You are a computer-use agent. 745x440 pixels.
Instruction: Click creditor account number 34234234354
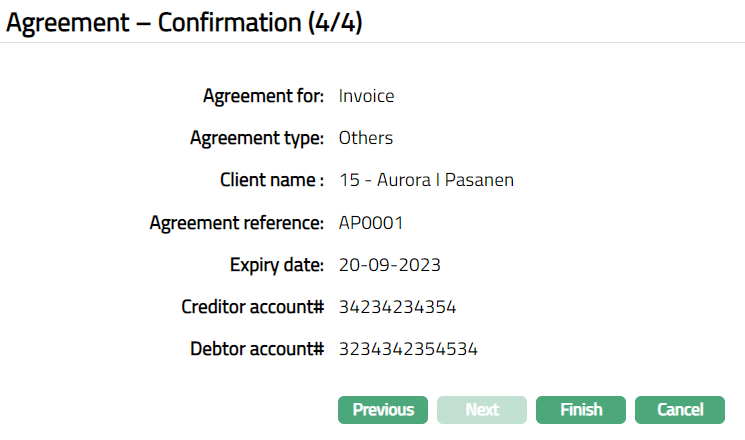tap(398, 307)
